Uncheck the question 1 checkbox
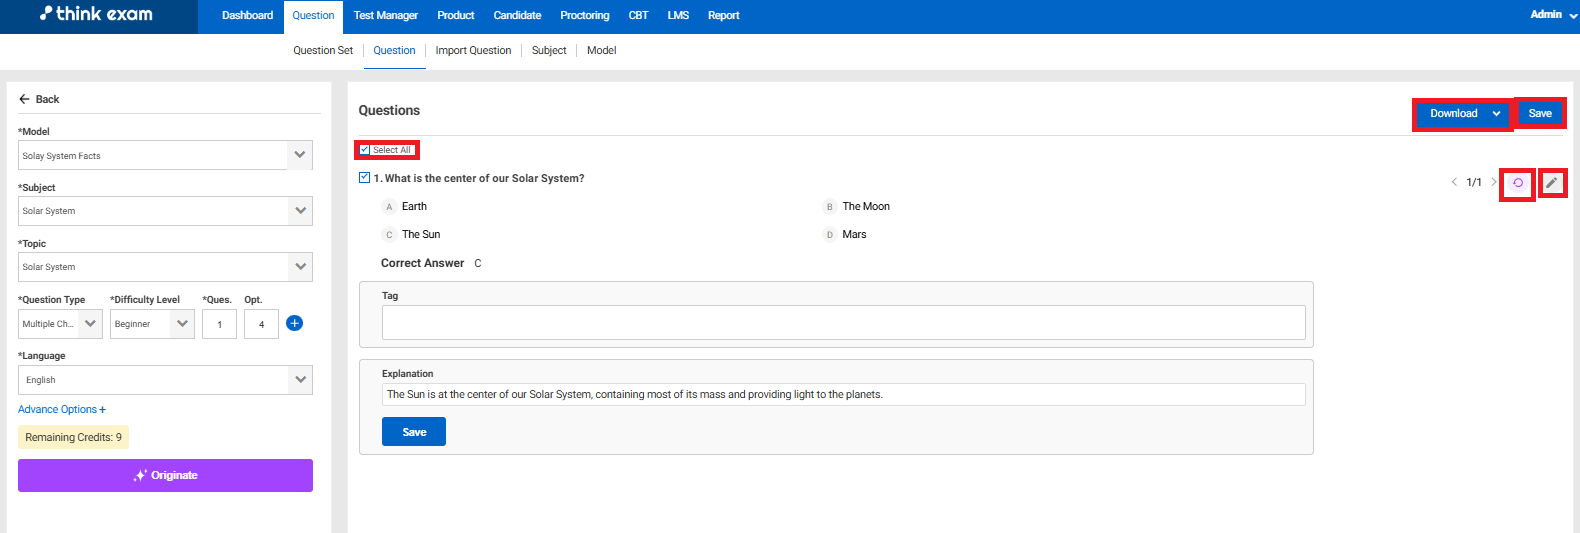1580x533 pixels. tap(365, 178)
